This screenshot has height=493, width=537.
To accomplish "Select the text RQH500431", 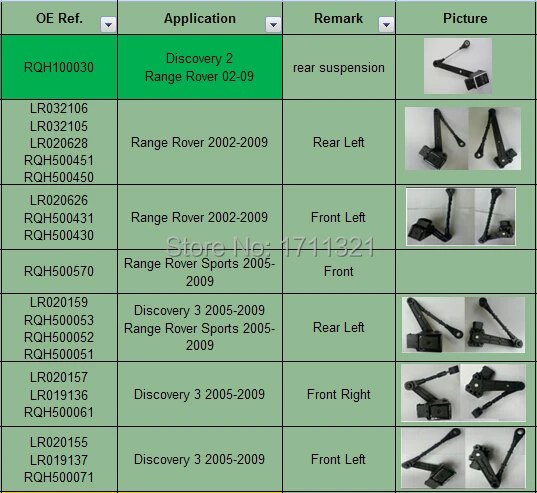I will (59, 218).
